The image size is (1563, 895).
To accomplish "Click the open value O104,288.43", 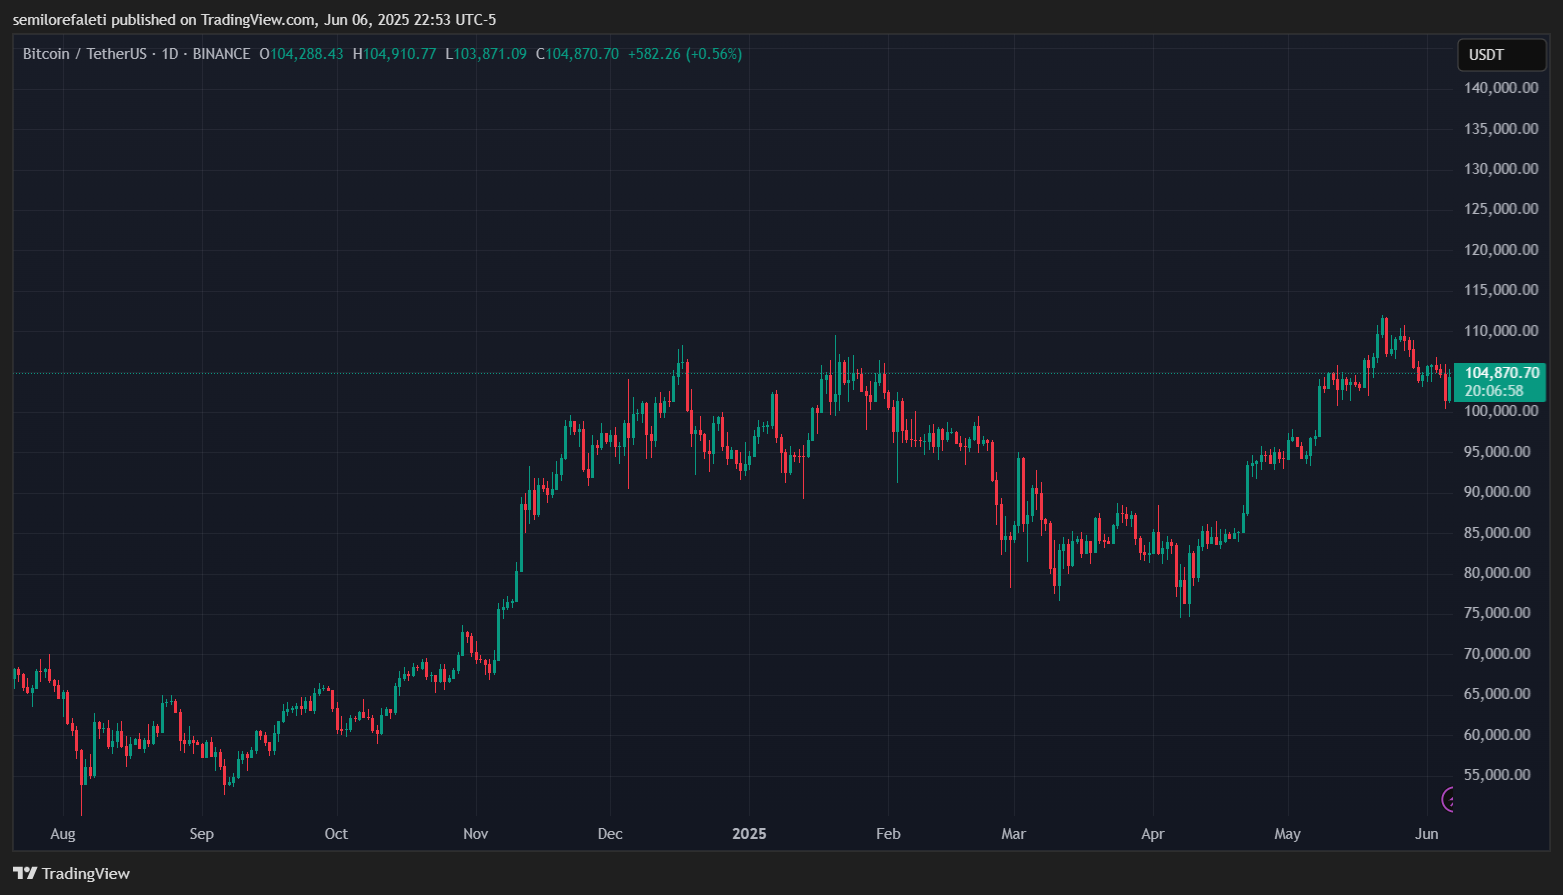I will [301, 54].
